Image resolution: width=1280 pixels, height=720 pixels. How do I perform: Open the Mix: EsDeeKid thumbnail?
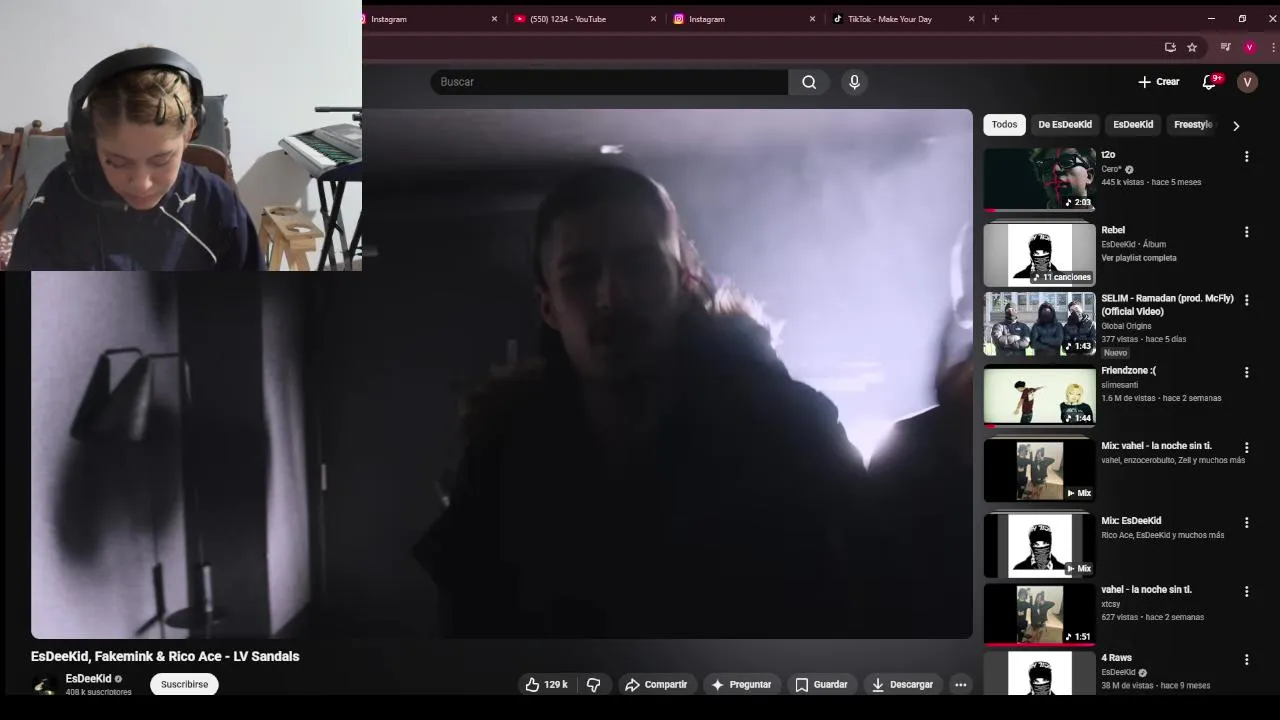[1039, 545]
